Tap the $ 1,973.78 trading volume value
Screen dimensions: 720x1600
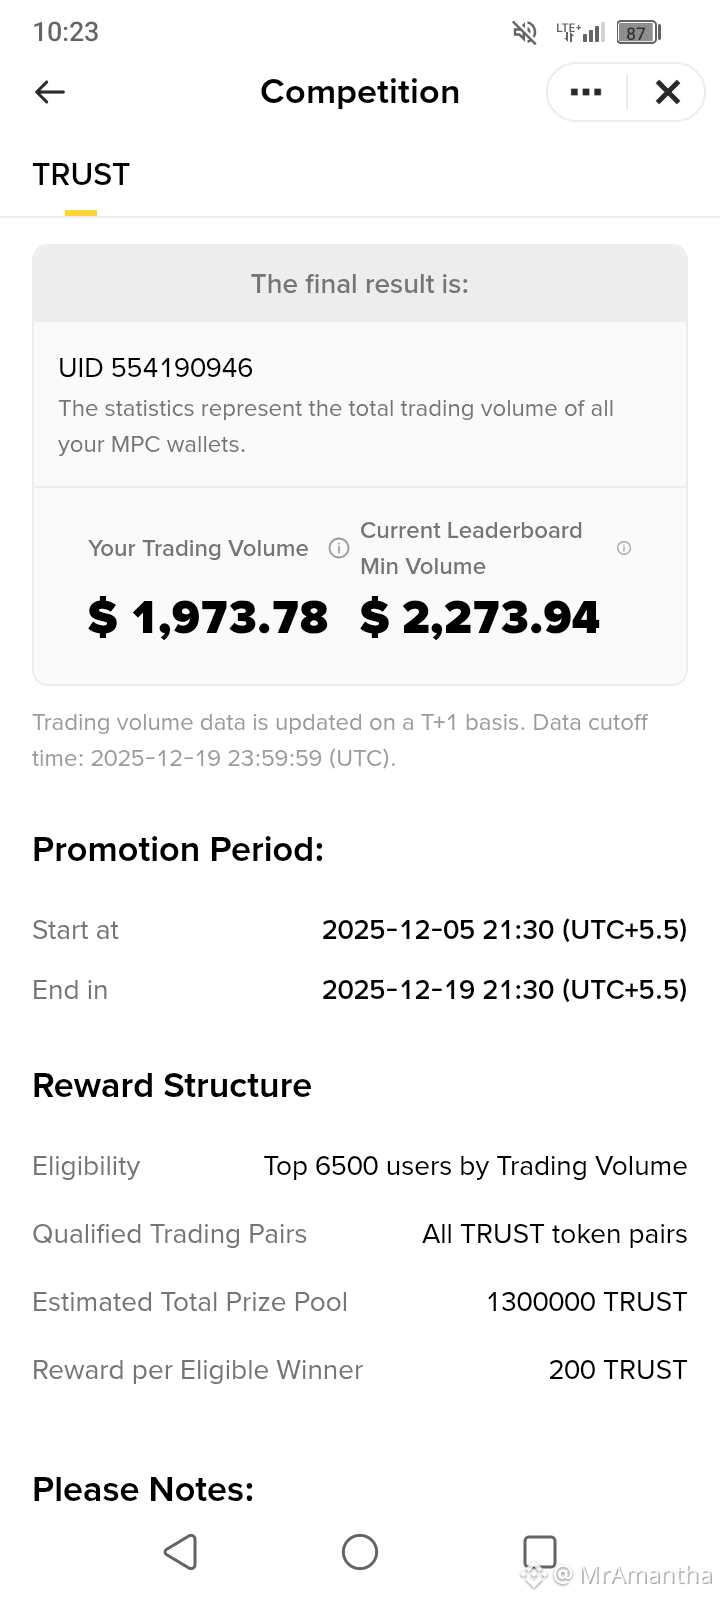click(x=208, y=617)
